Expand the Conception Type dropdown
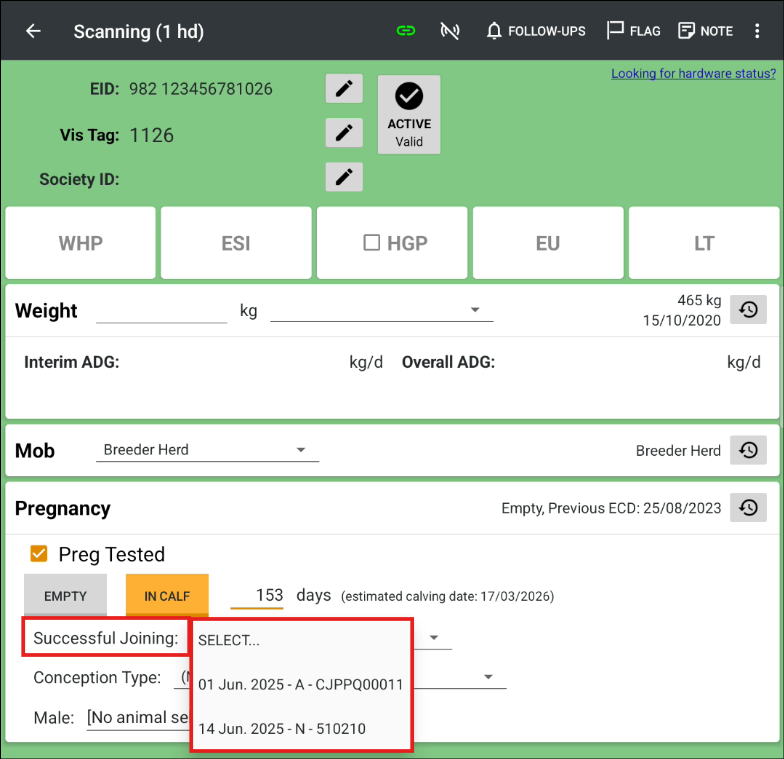 [x=488, y=677]
